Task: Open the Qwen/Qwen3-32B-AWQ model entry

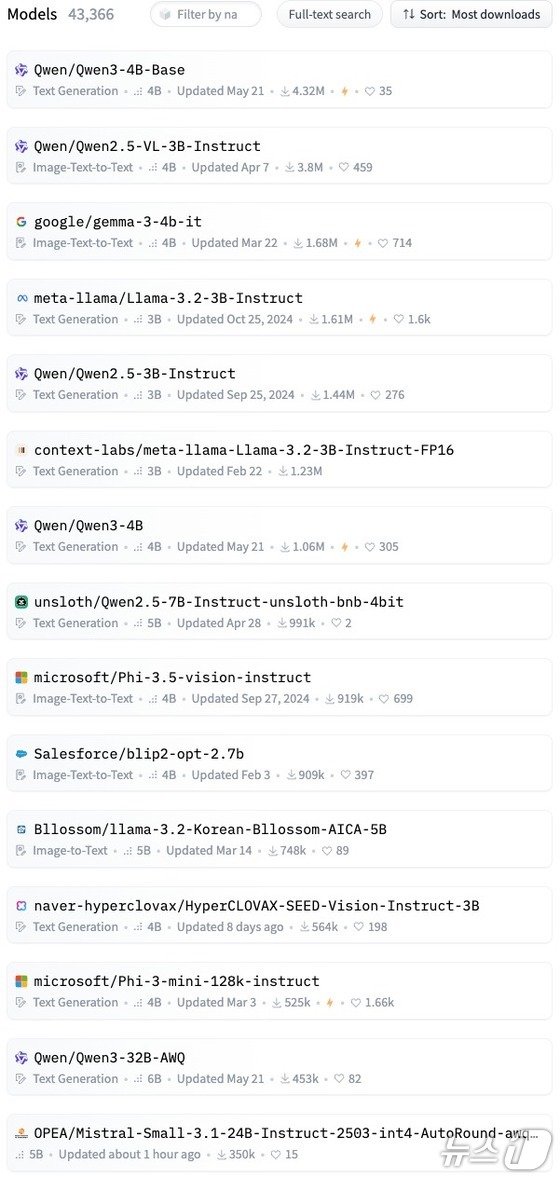Action: (x=110, y=1058)
